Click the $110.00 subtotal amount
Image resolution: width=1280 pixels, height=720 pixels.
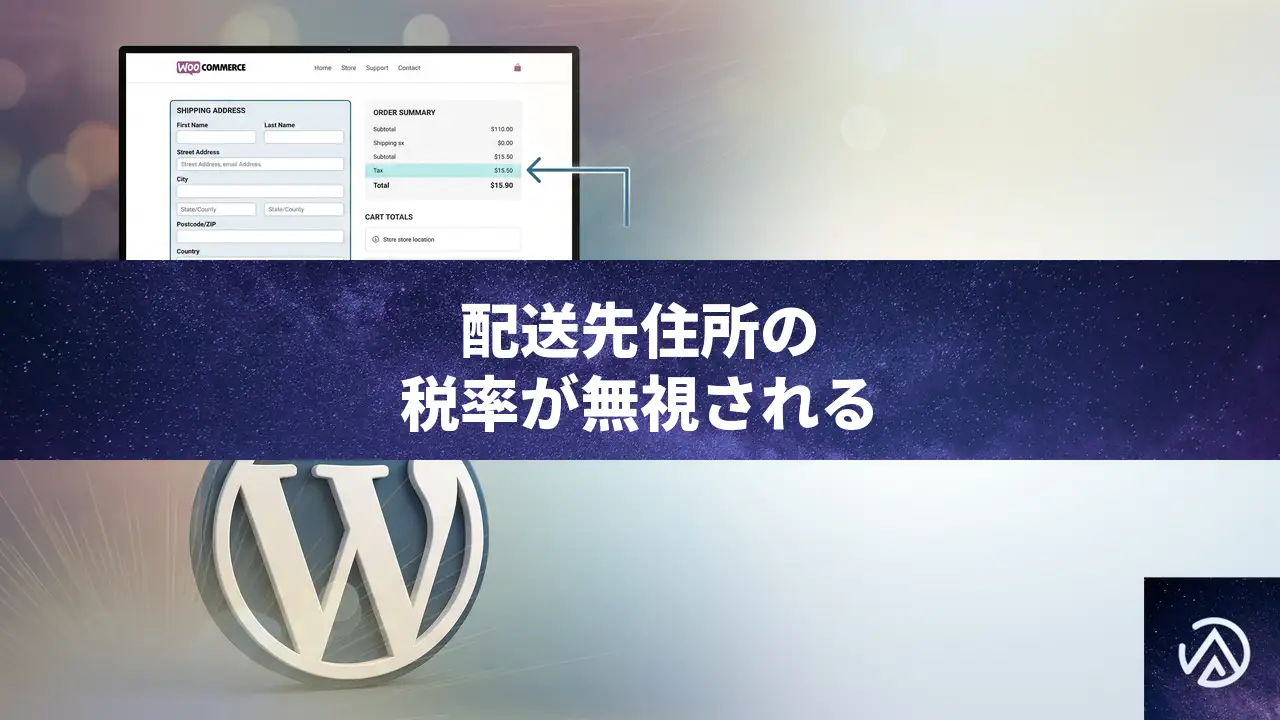coord(502,129)
